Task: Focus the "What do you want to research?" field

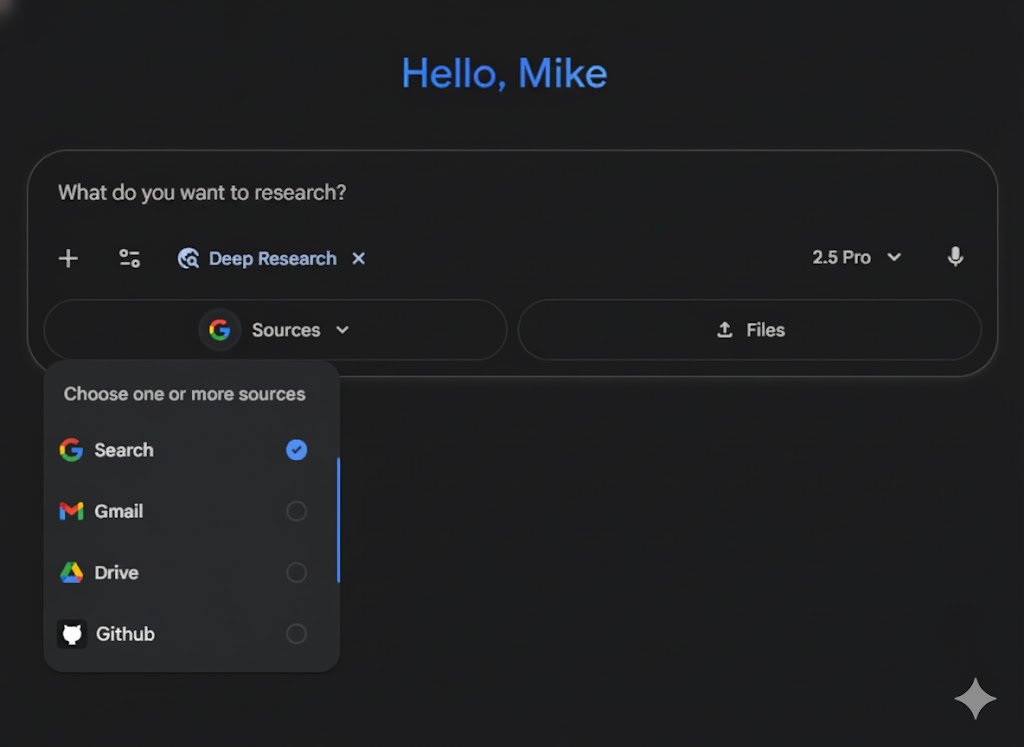Action: [400, 193]
